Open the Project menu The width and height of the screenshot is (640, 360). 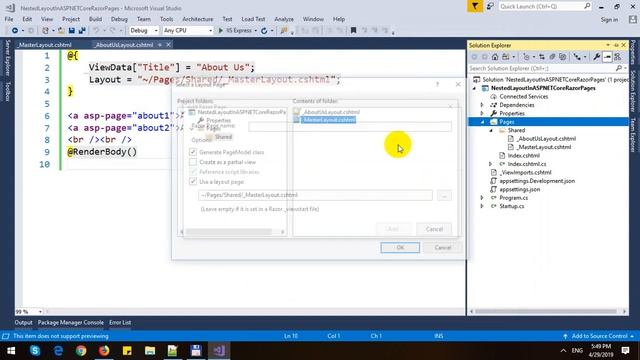point(71,19)
